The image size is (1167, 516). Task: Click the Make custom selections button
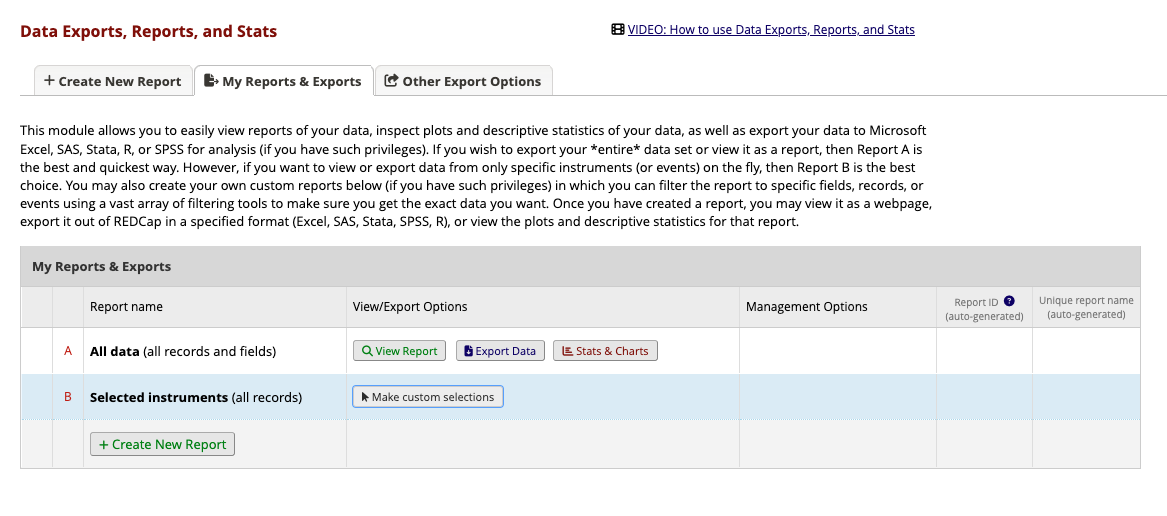point(428,397)
